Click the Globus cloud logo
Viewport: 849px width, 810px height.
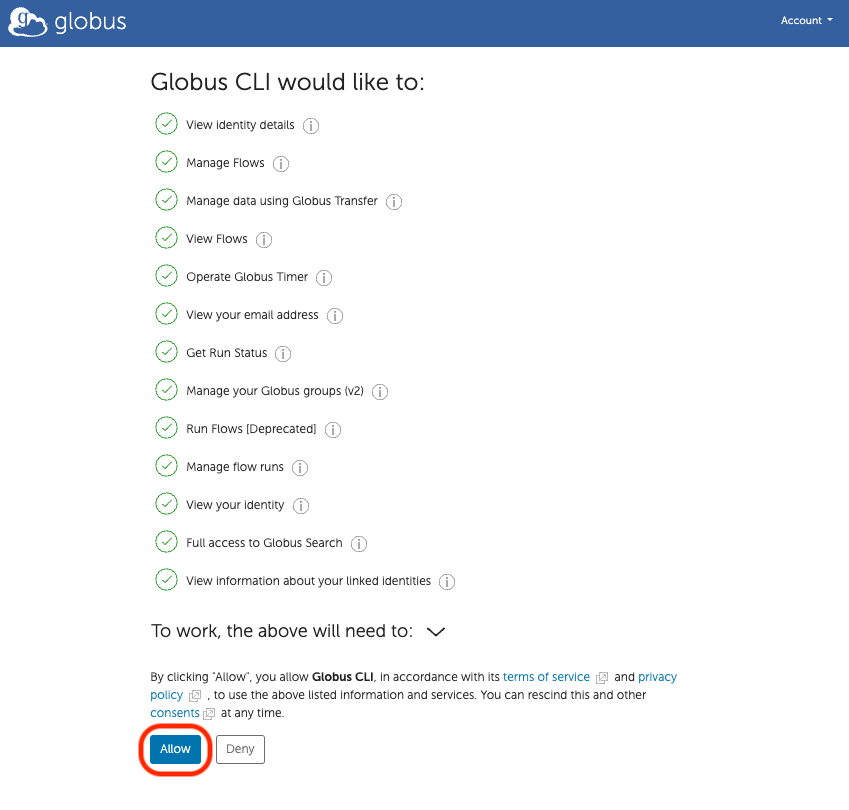point(28,20)
